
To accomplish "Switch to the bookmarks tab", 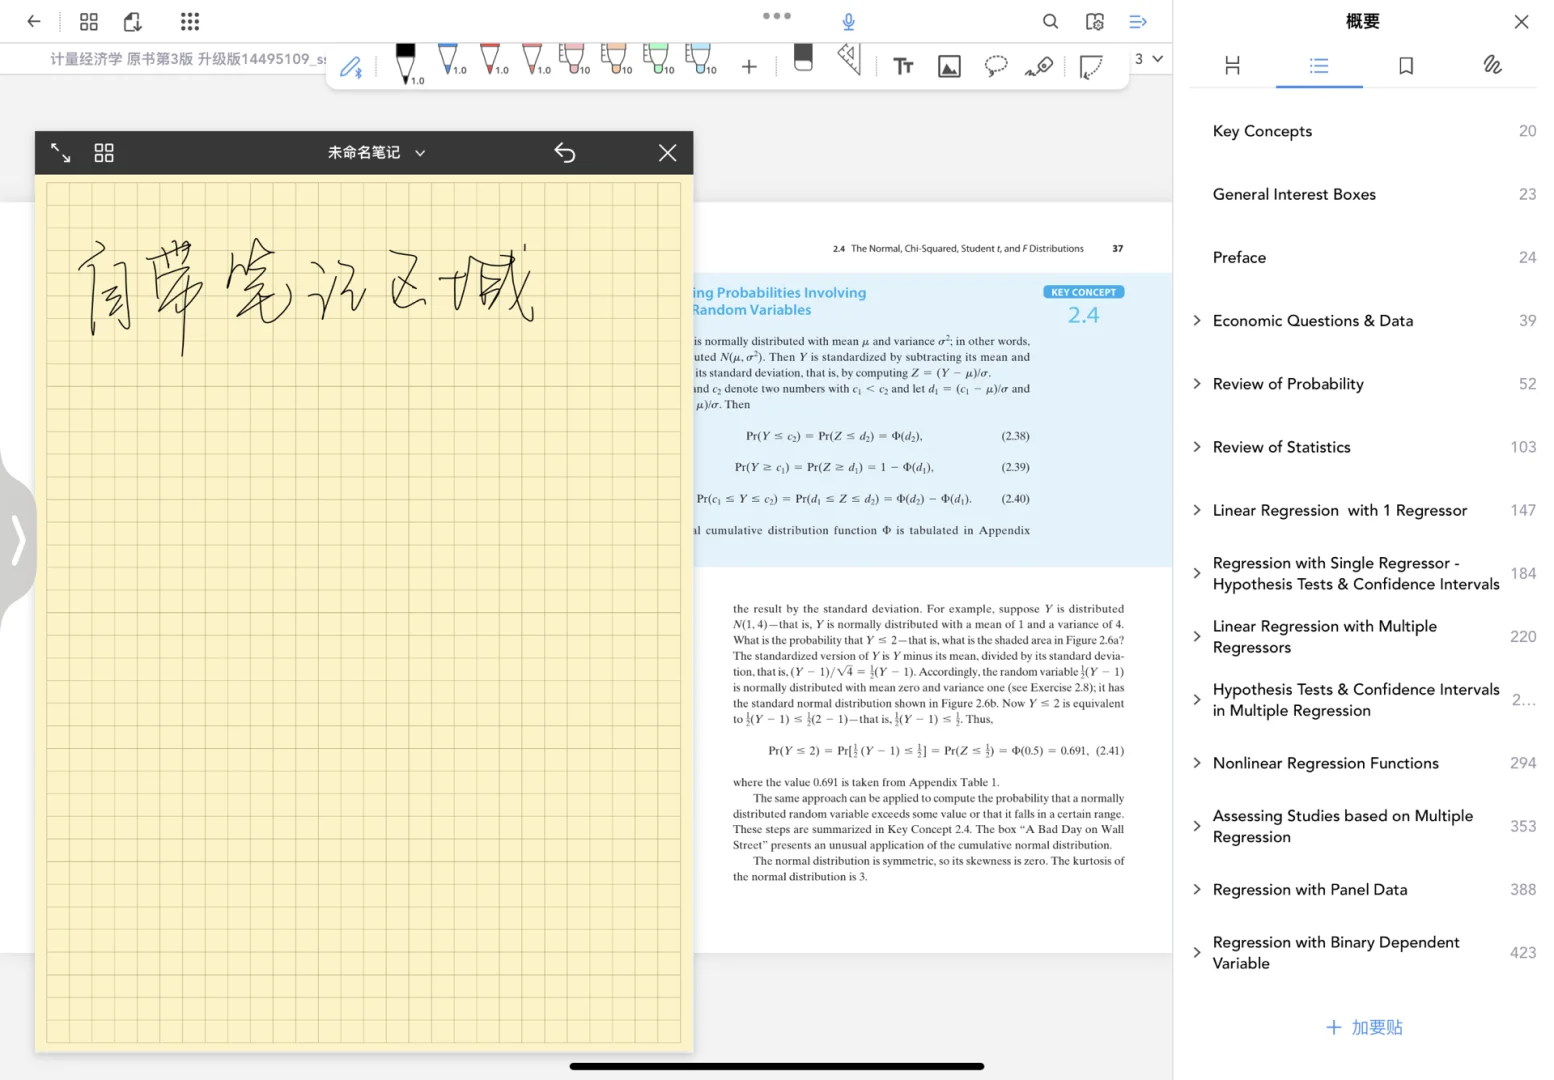I will click(1406, 65).
